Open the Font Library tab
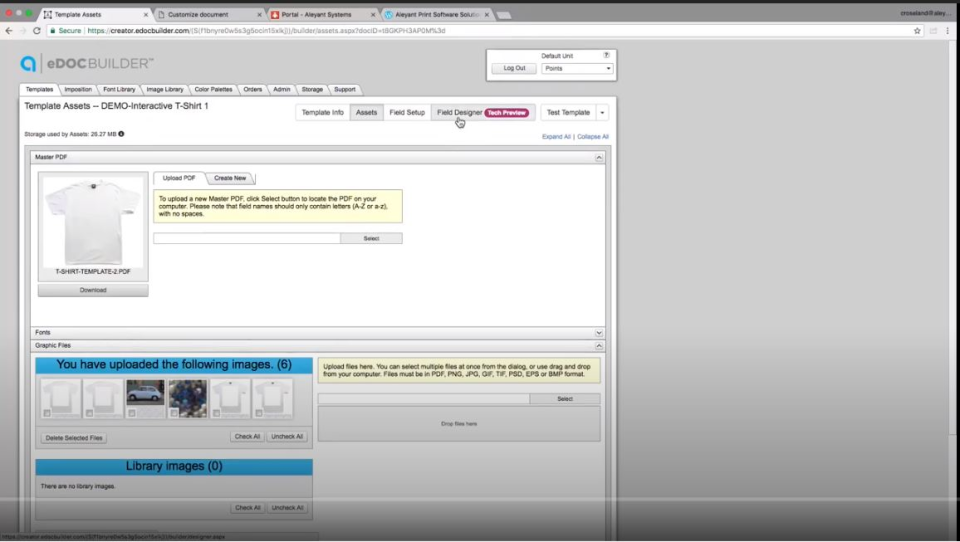Image resolution: width=960 pixels, height=542 pixels. coord(119,89)
